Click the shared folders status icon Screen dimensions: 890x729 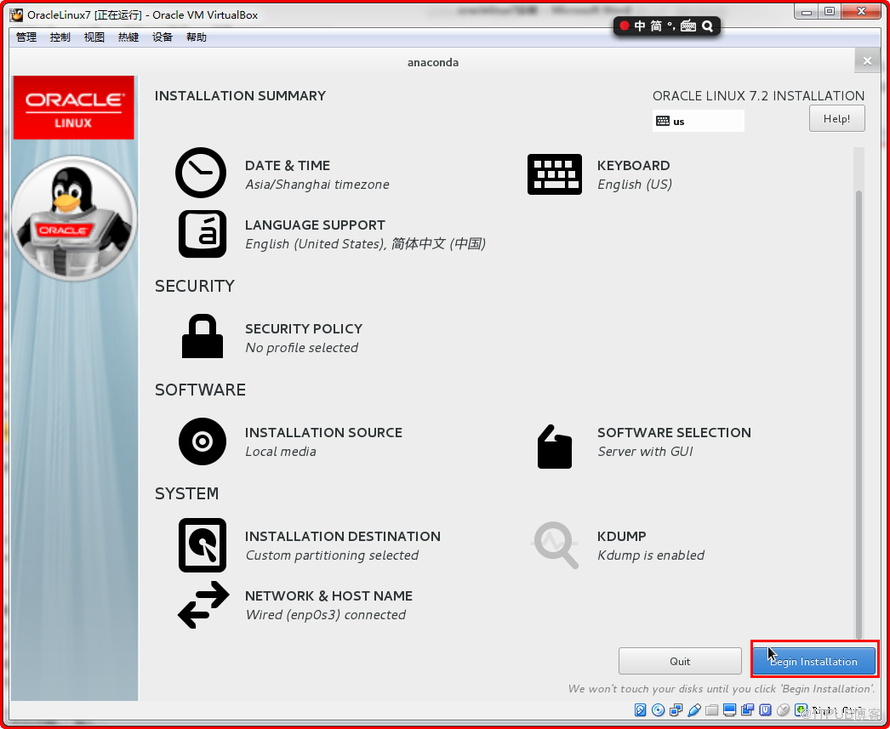712,710
